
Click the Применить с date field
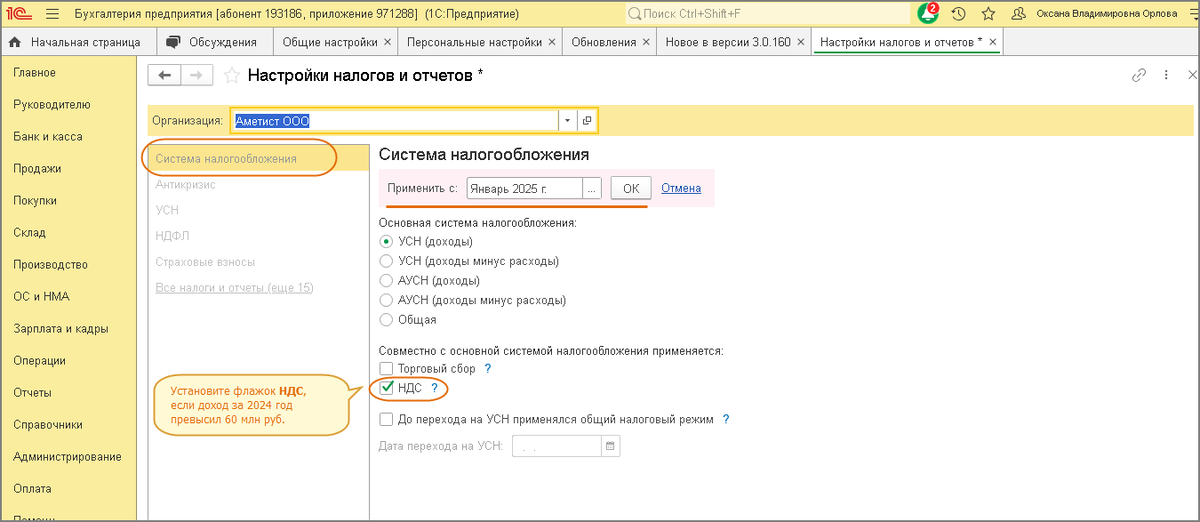[x=524, y=188]
